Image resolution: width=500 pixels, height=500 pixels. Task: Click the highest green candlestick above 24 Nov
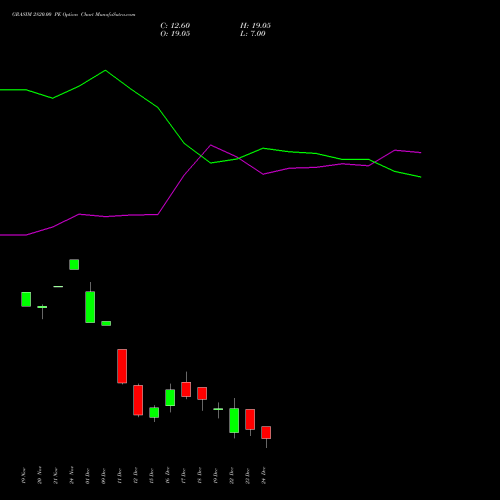[x=74, y=264]
